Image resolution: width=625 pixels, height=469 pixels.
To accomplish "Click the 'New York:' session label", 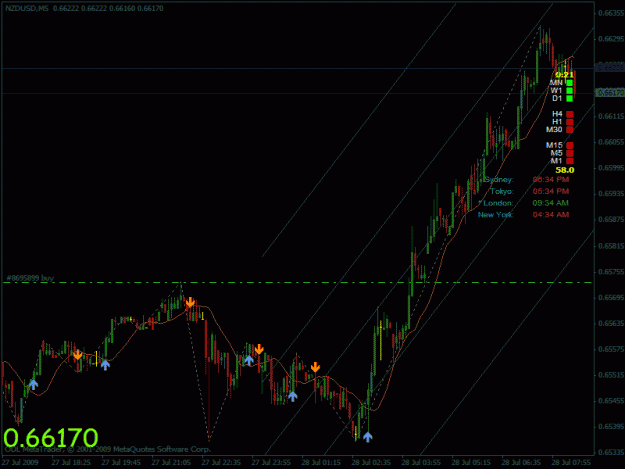I will (x=495, y=215).
